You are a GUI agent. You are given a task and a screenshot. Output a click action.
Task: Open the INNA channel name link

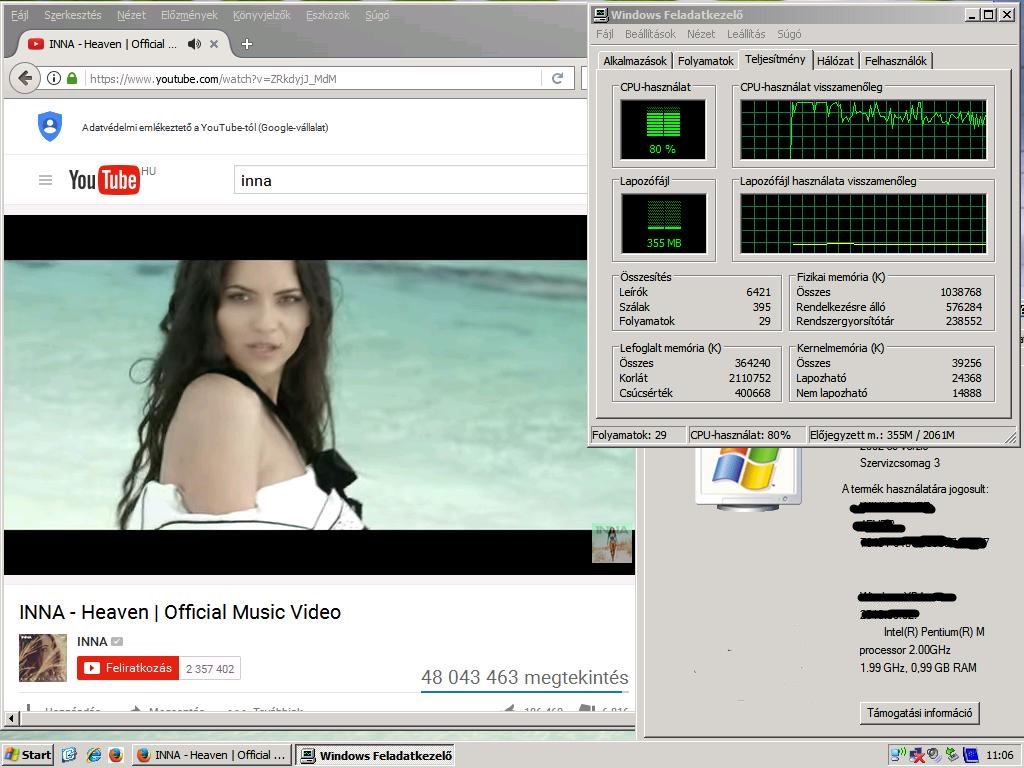[92, 641]
